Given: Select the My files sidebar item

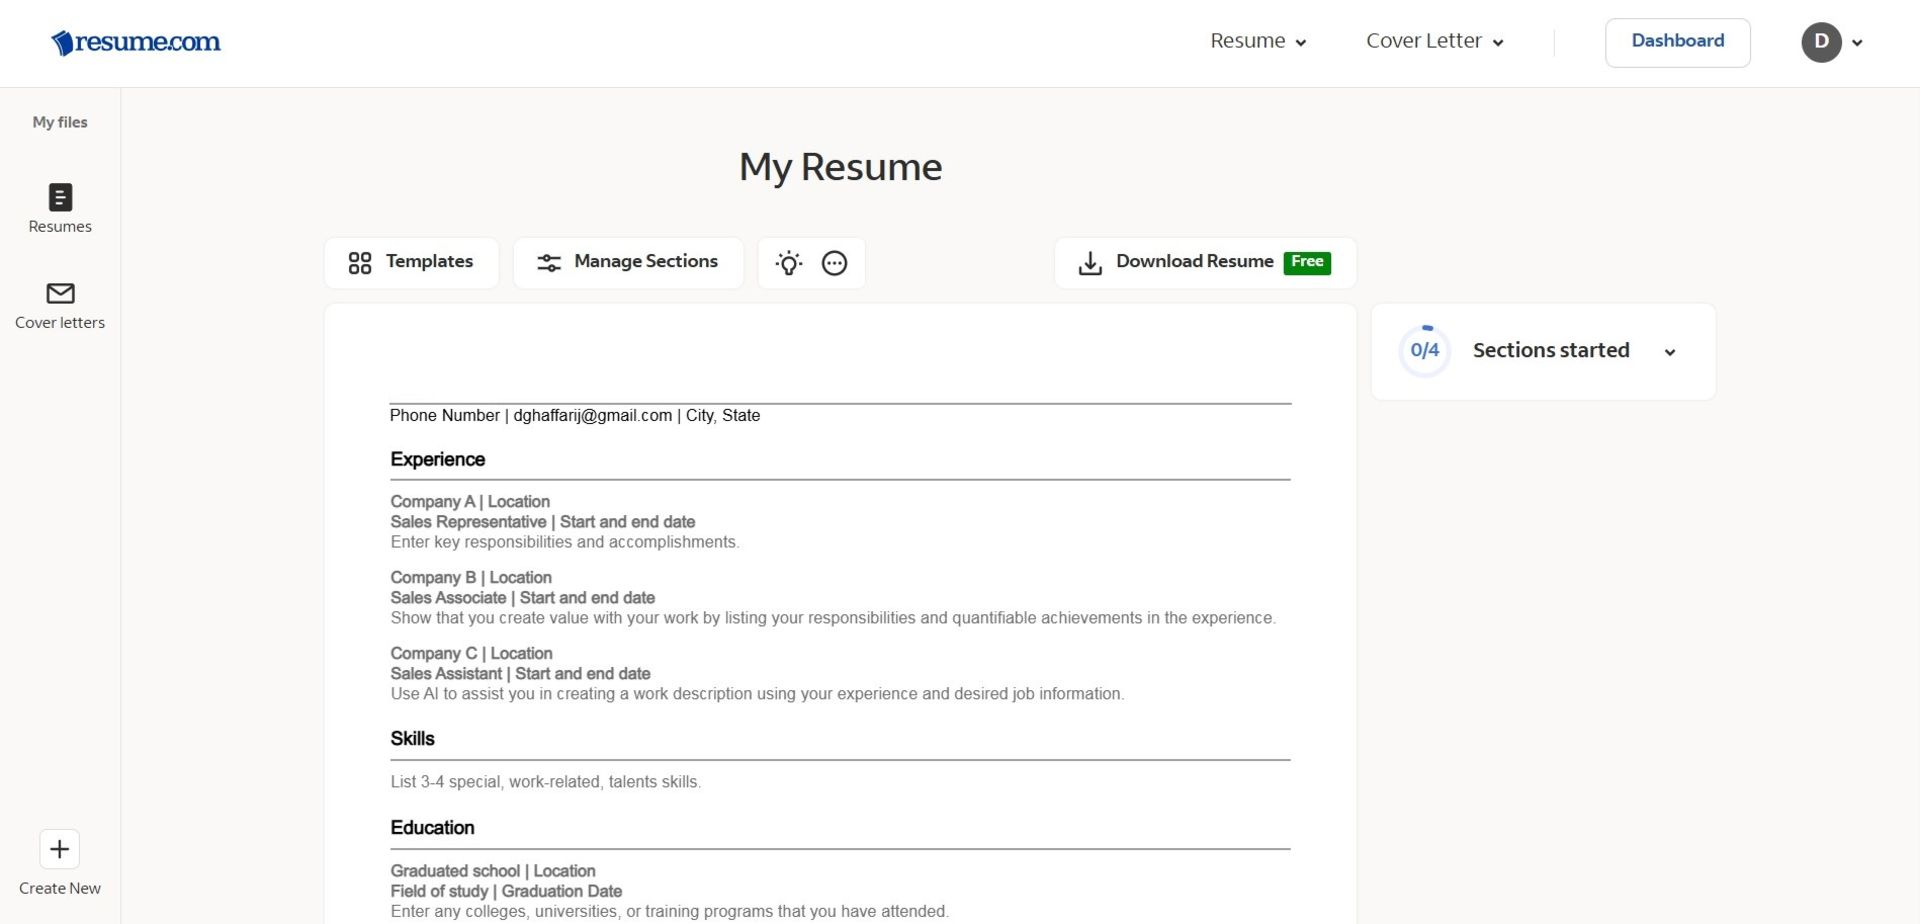Looking at the screenshot, I should click(59, 122).
